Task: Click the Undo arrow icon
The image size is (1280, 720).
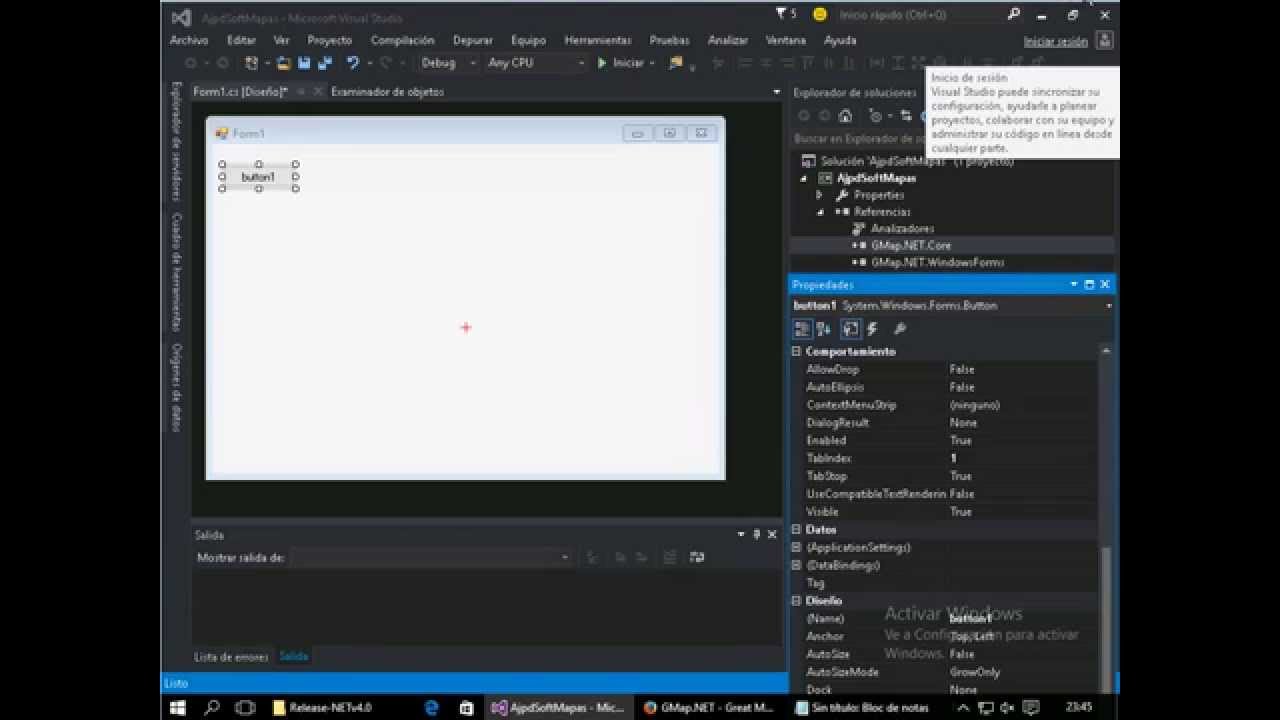Action: pos(353,63)
